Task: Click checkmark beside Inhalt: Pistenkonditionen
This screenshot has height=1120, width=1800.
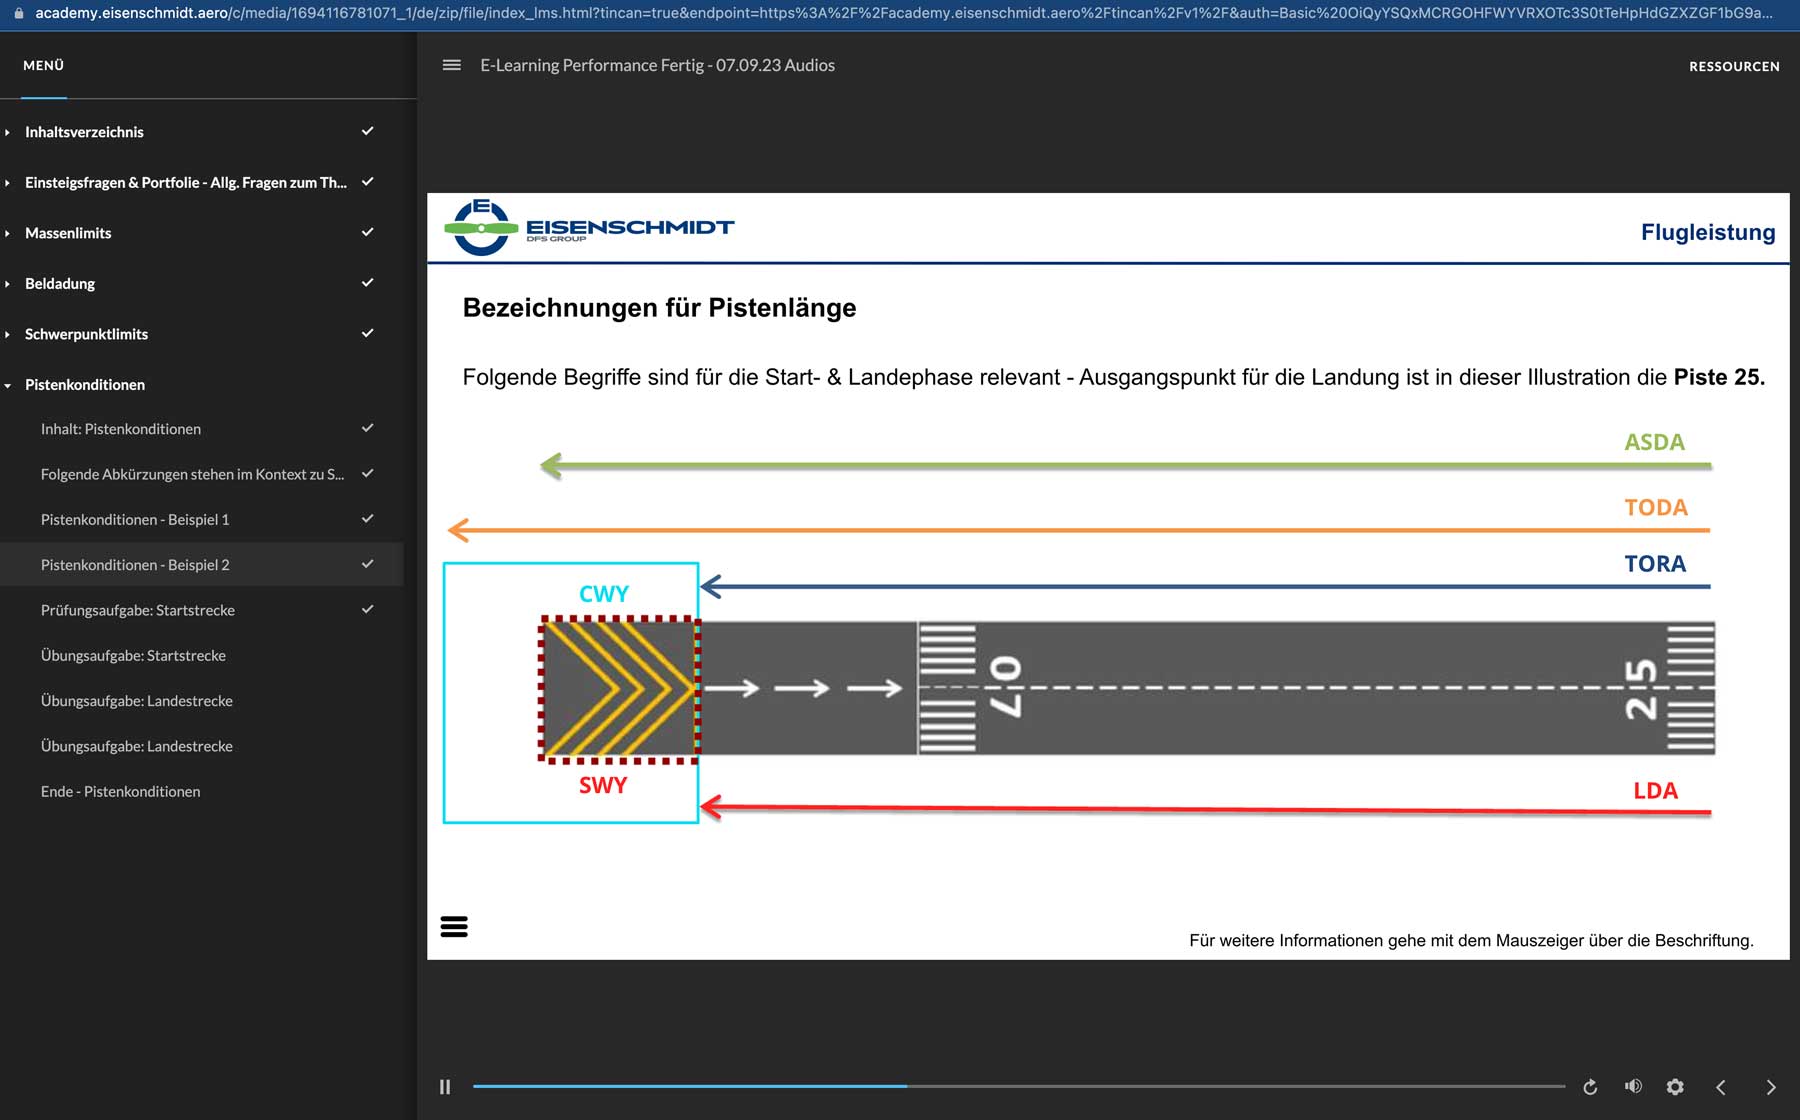Action: pyautogui.click(x=367, y=428)
